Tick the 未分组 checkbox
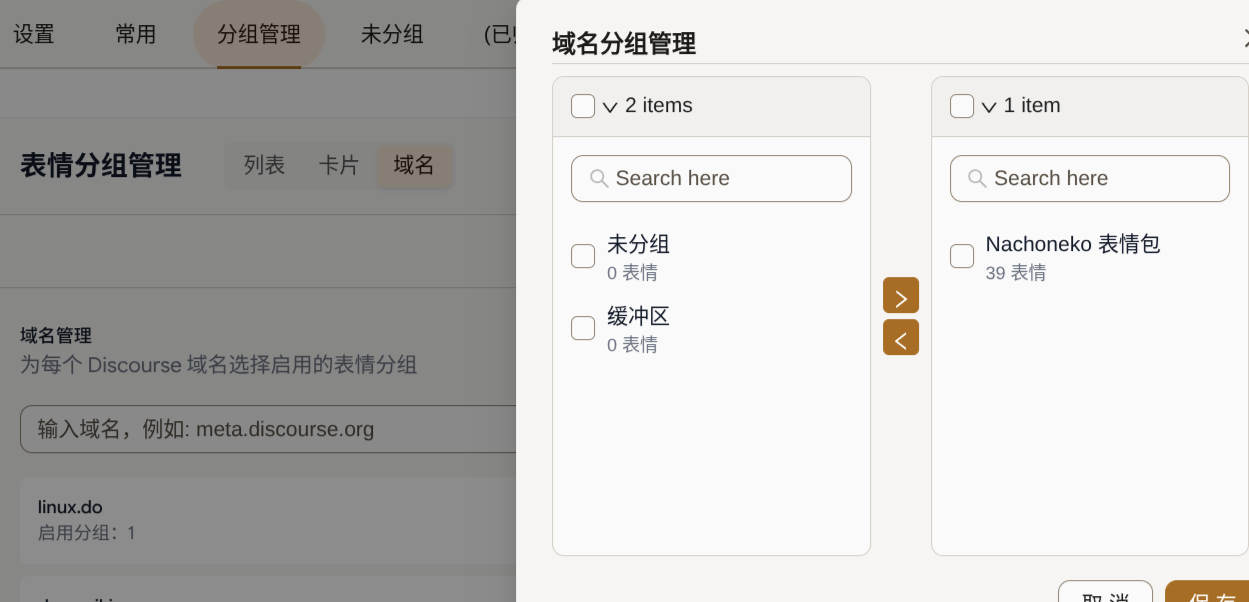Screen dimensions: 1249x602 [583, 256]
